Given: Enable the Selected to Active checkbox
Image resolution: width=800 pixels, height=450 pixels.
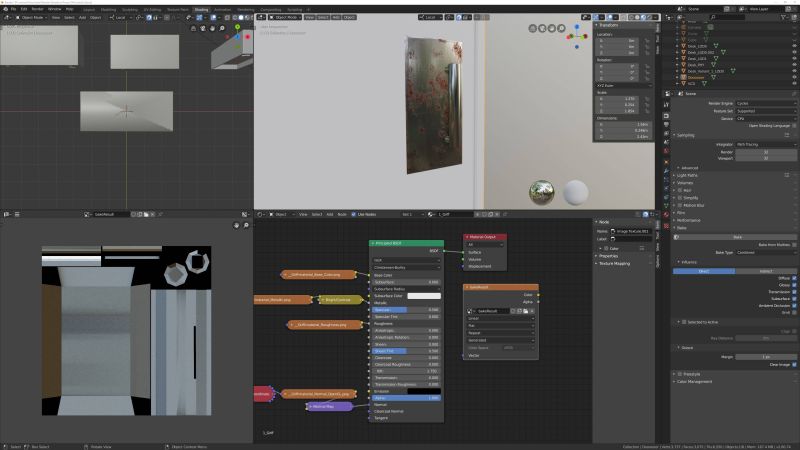Looking at the screenshot, I should tap(684, 322).
